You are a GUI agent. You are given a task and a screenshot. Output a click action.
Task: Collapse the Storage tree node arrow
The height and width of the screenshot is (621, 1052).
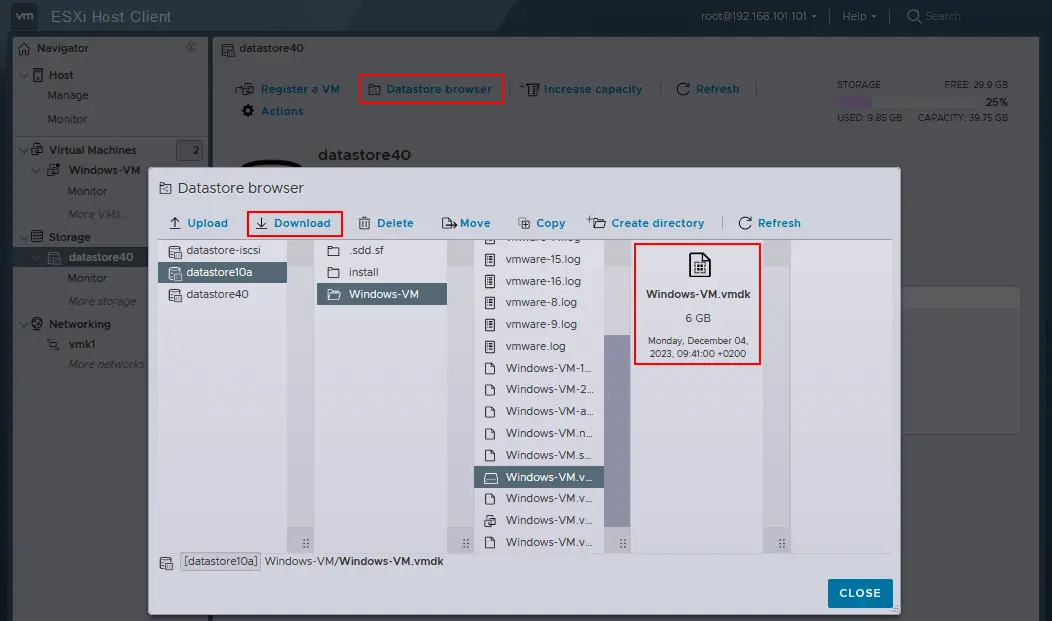click(24, 237)
